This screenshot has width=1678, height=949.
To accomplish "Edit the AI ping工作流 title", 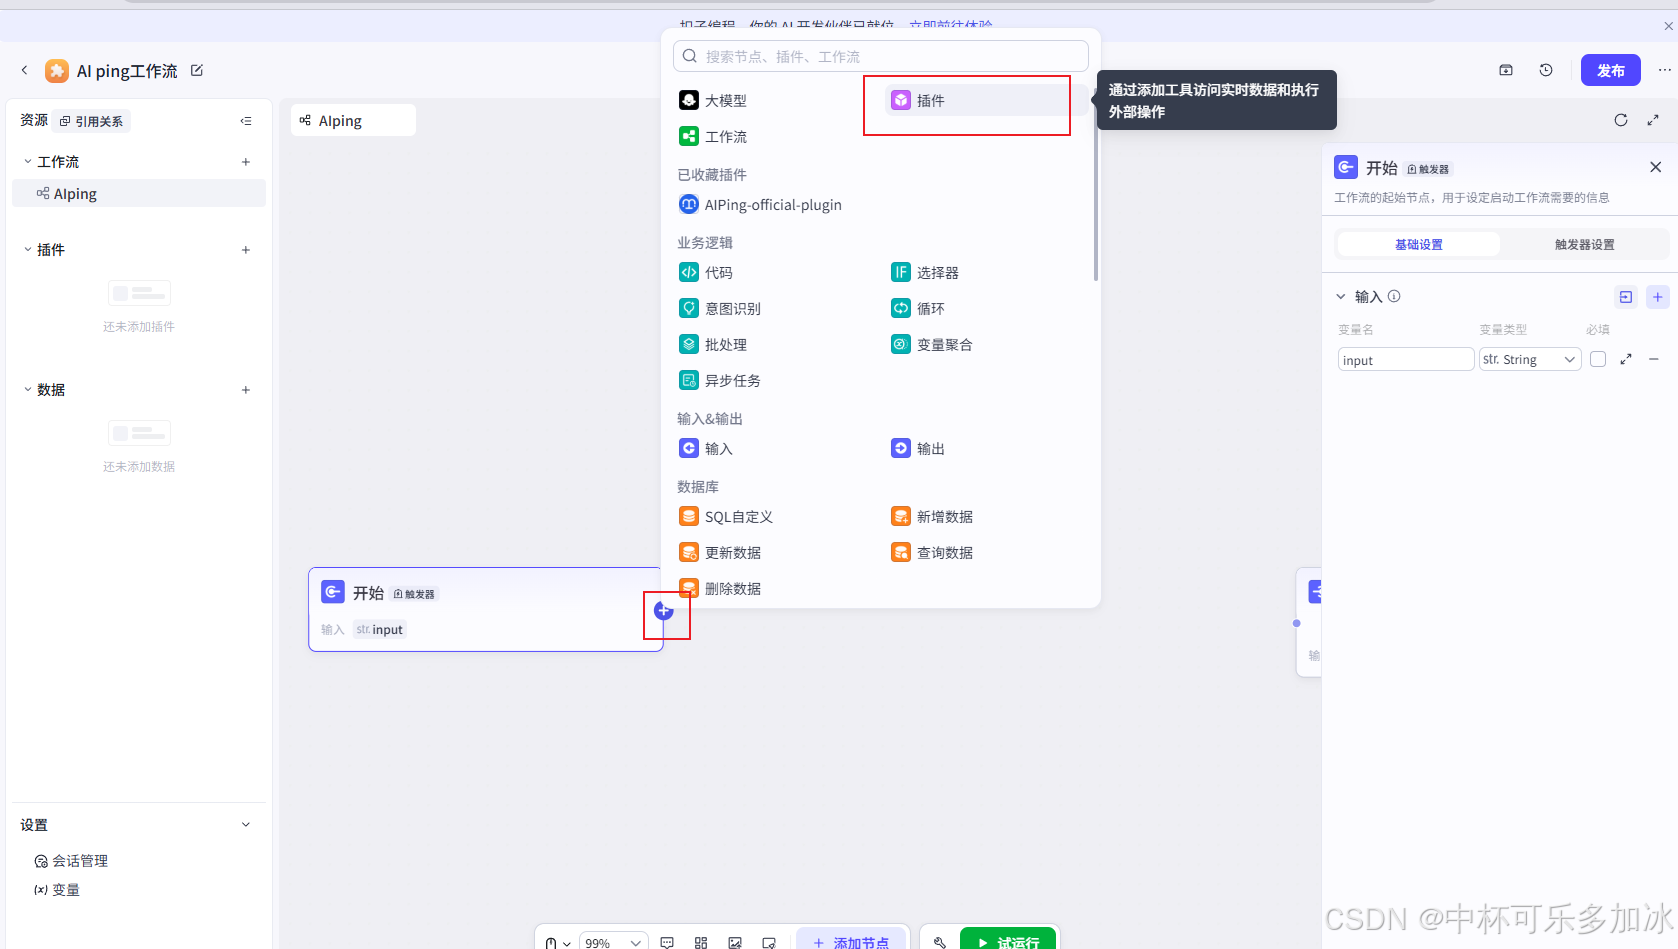I will click(x=197, y=70).
